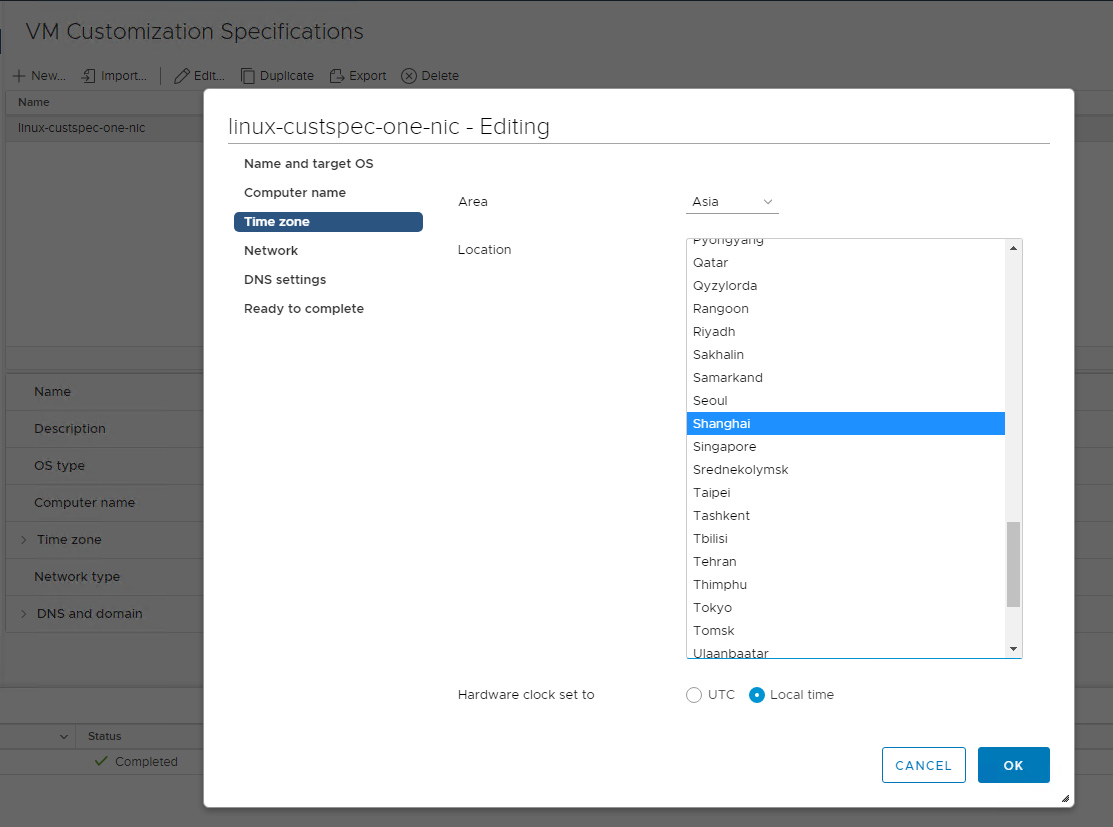The image size is (1113, 827).
Task: Dismiss the dialog using Cancel
Action: [923, 764]
